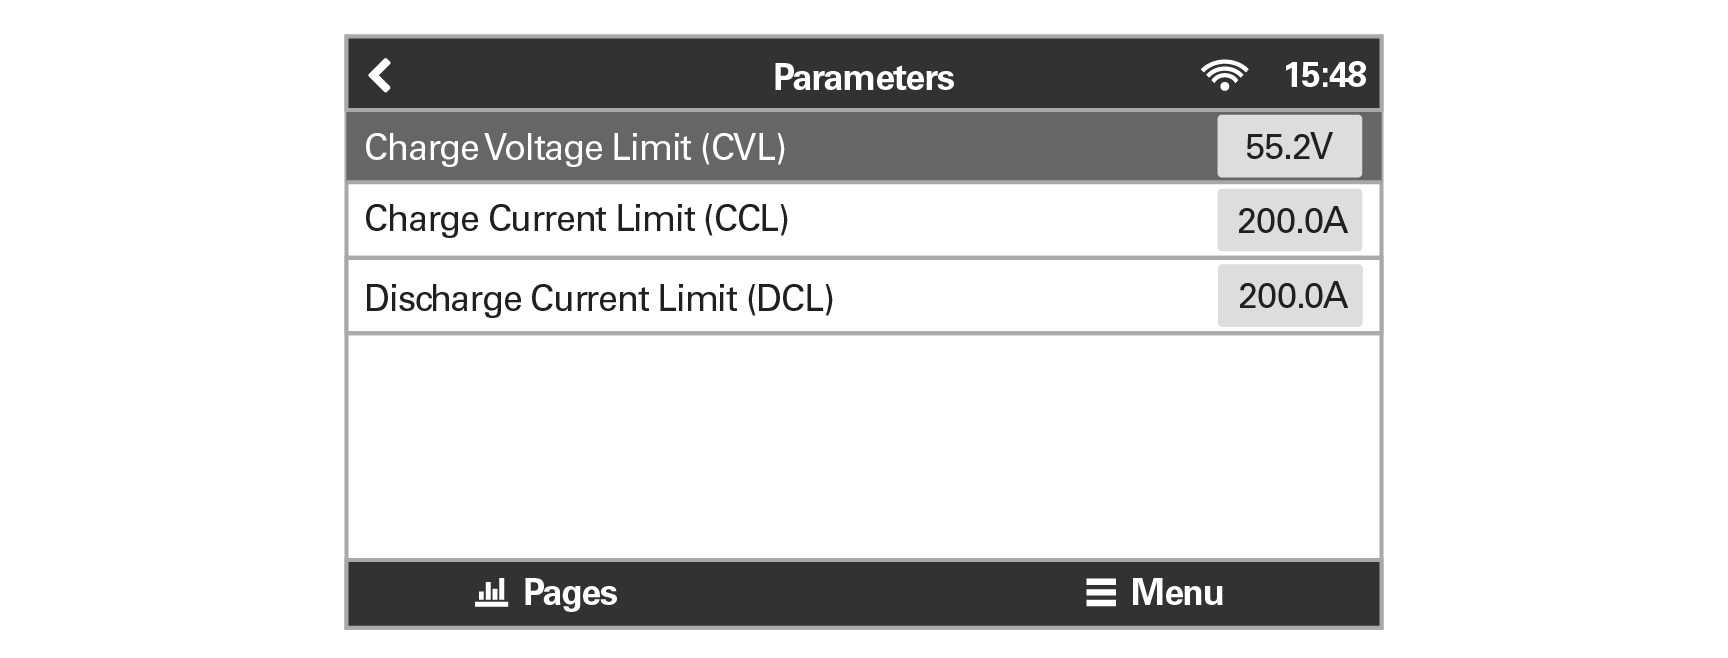Click the hamburger icon beside Menu

1100,593
